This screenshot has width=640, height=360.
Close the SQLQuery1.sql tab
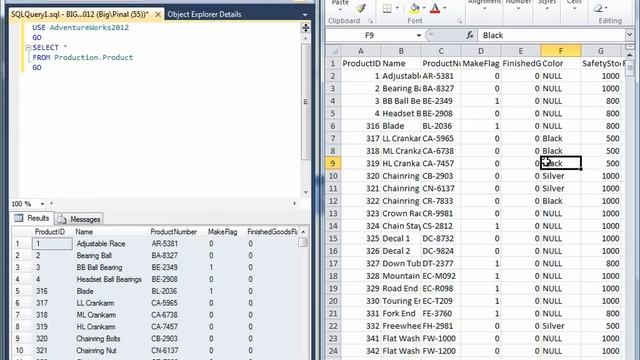158,14
